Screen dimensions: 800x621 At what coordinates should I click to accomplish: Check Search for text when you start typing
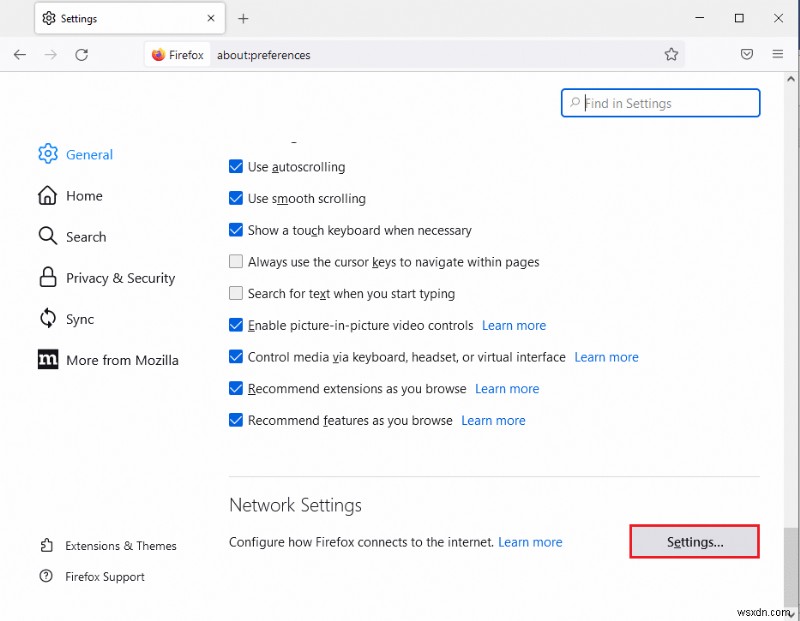click(x=236, y=293)
